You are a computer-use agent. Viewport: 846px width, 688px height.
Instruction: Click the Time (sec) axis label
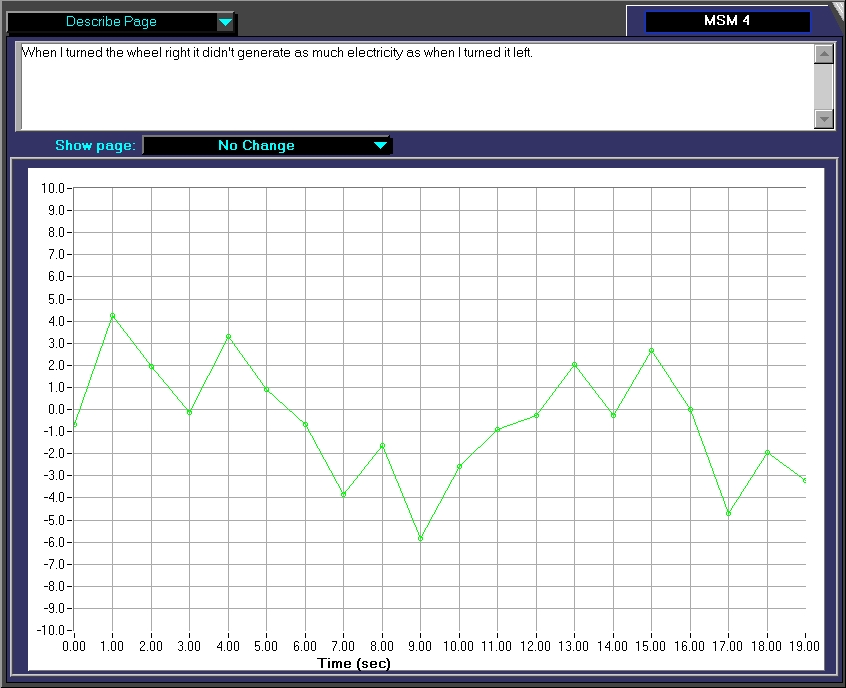354,663
